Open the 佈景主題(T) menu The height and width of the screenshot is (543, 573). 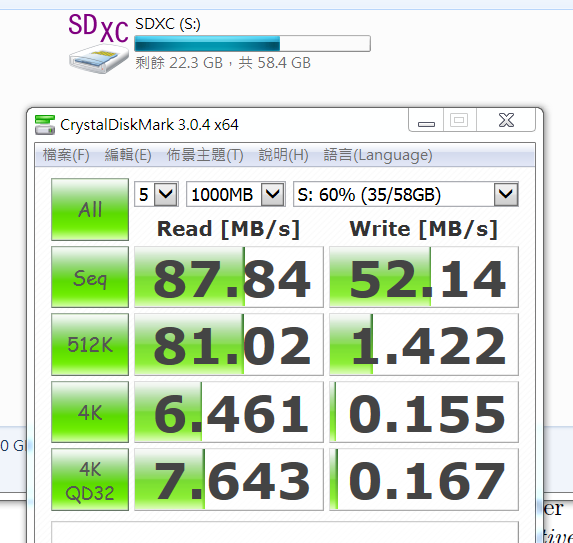pos(205,155)
